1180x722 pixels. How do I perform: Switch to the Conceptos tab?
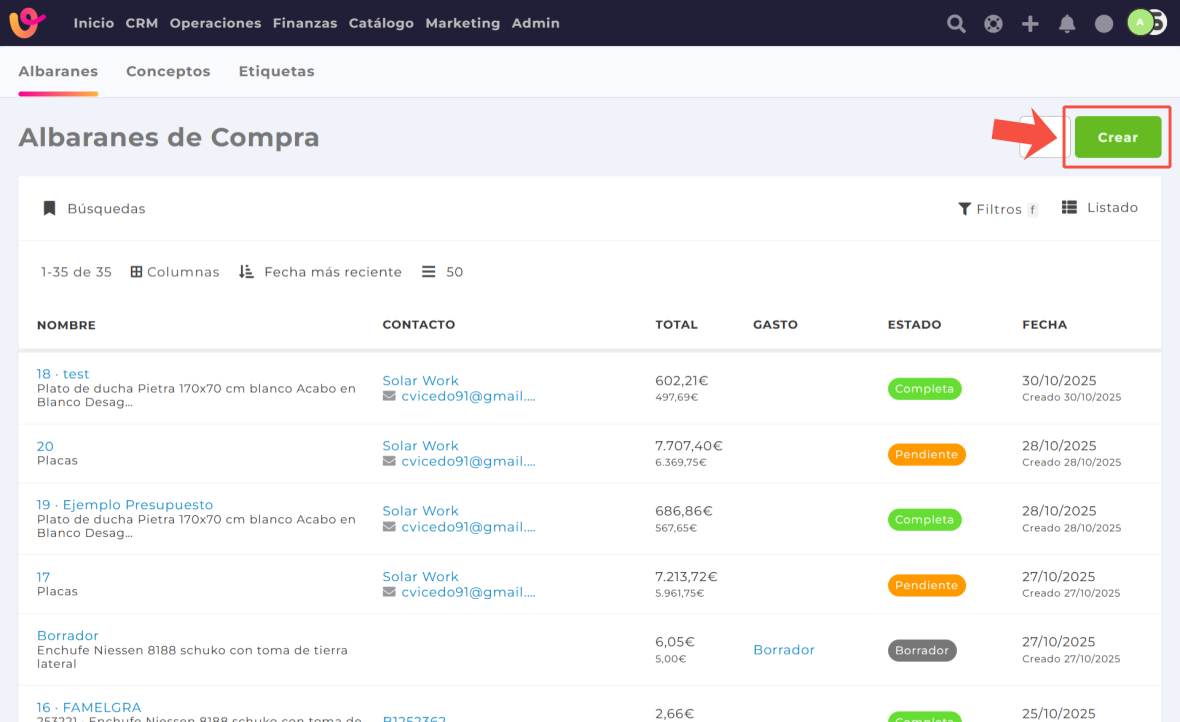click(168, 72)
